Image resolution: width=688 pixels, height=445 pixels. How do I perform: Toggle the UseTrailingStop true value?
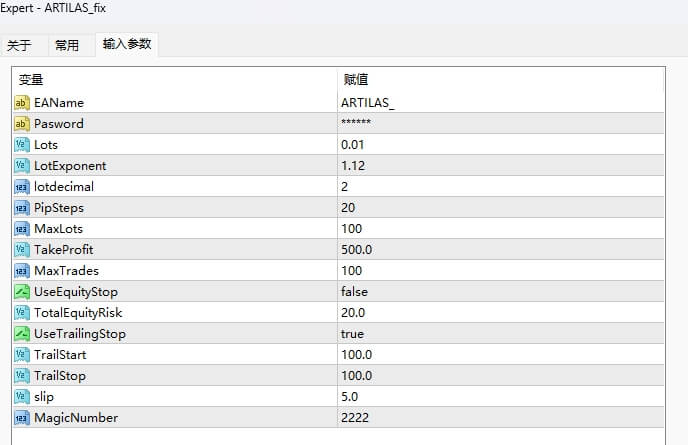[x=352, y=333]
